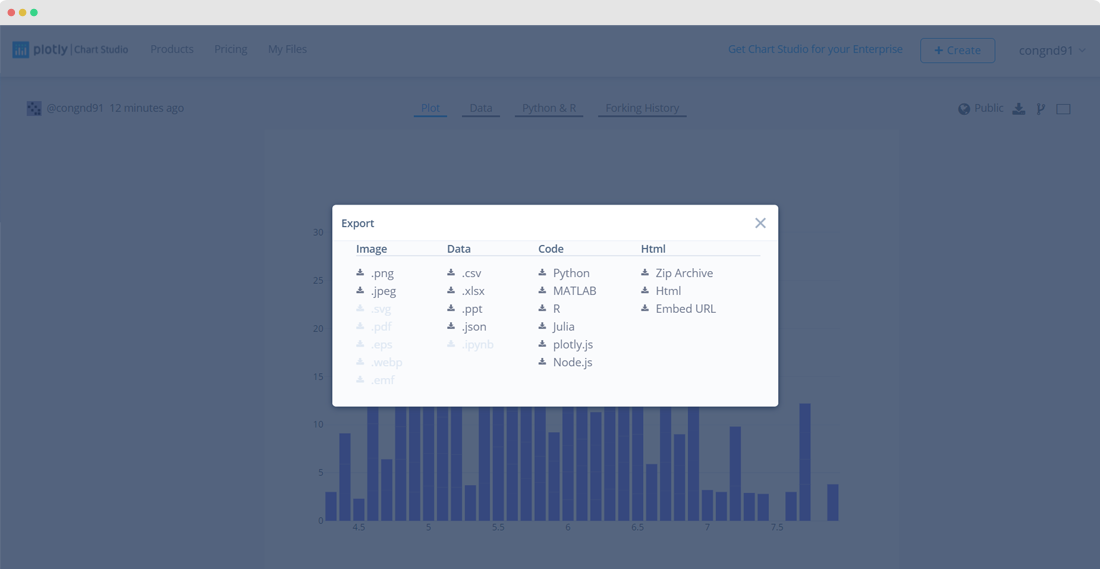
Task: Click the disabled .emf export option
Action: click(375, 380)
